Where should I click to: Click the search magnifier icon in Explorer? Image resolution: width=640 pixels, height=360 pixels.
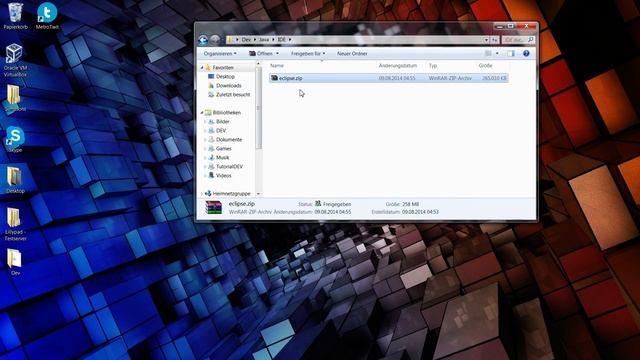pyautogui.click(x=530, y=40)
